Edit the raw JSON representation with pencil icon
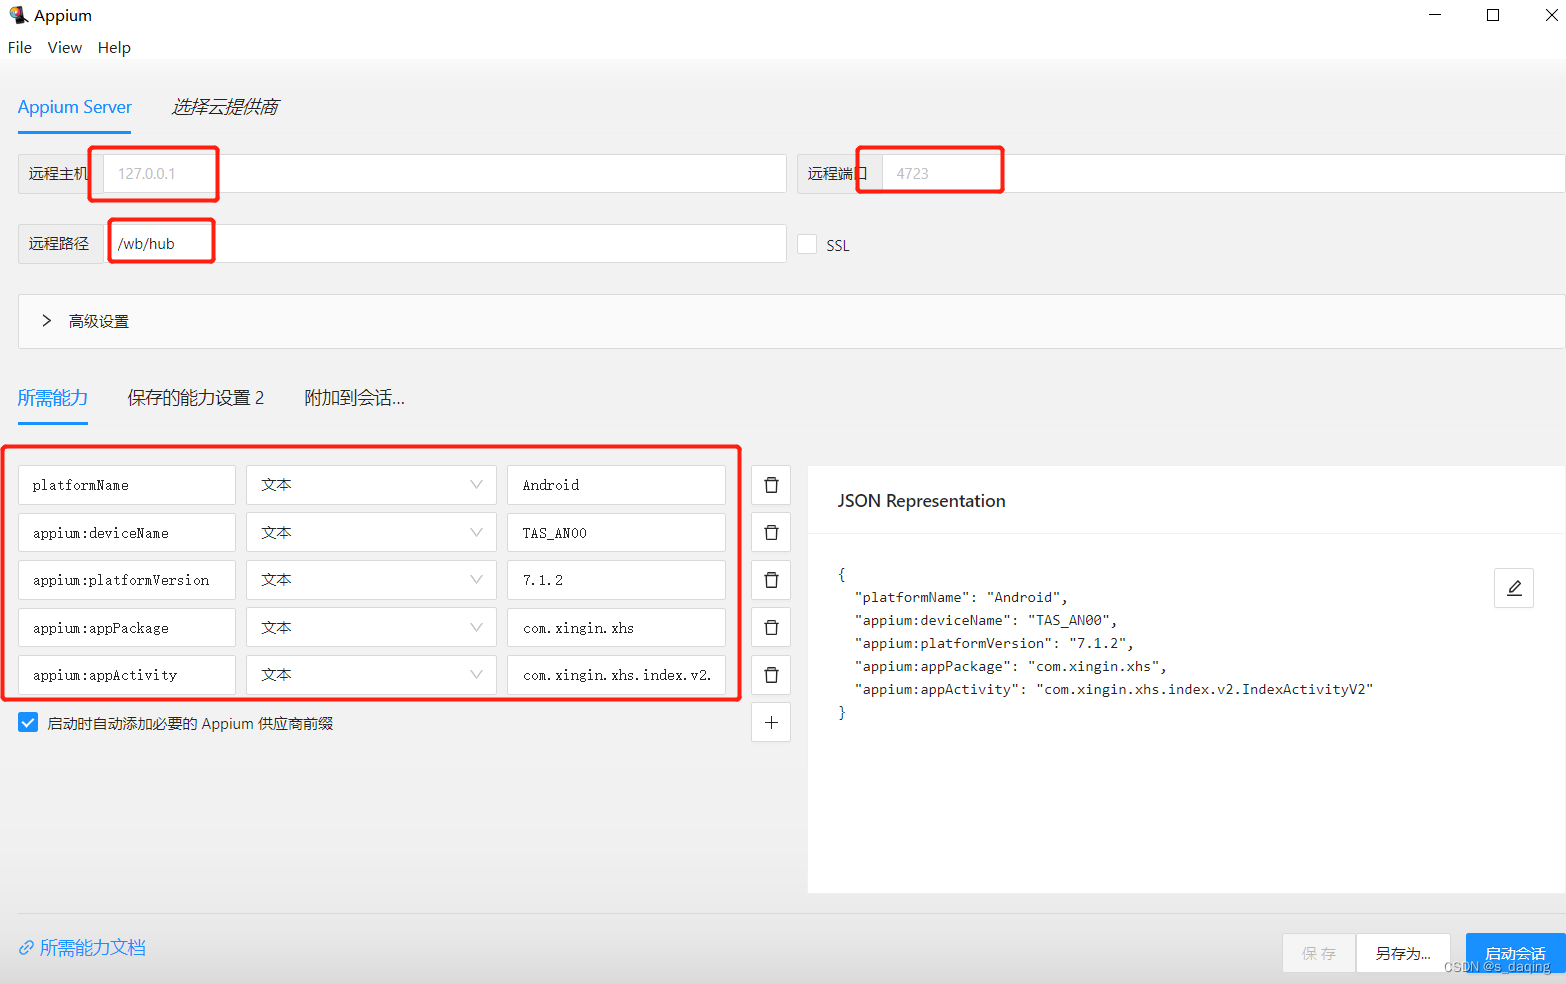The width and height of the screenshot is (1566, 984). tap(1514, 588)
